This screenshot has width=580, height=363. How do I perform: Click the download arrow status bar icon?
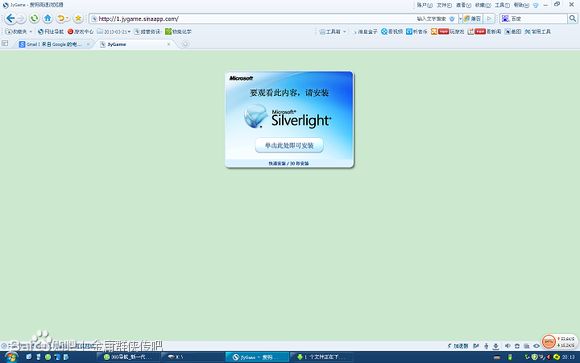tap(496, 346)
